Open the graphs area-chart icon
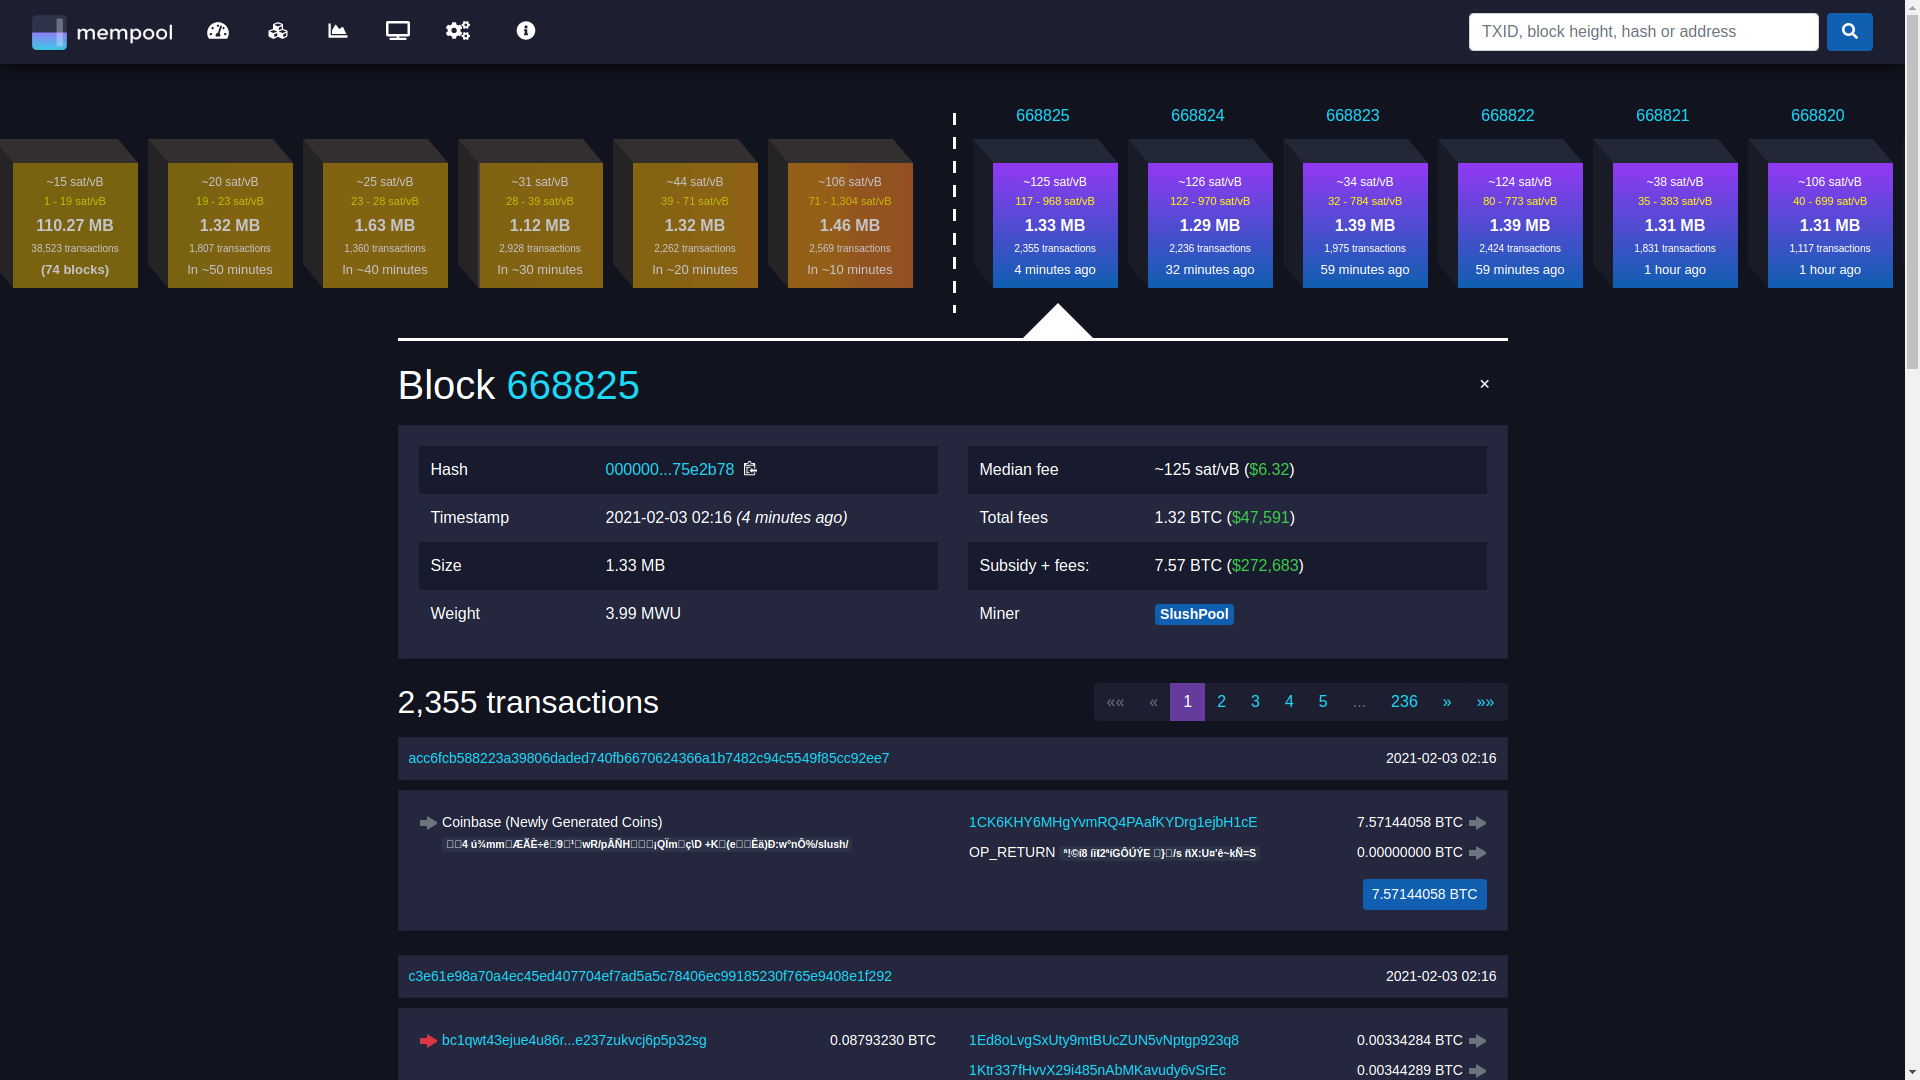This screenshot has width=1920, height=1080. coord(338,31)
